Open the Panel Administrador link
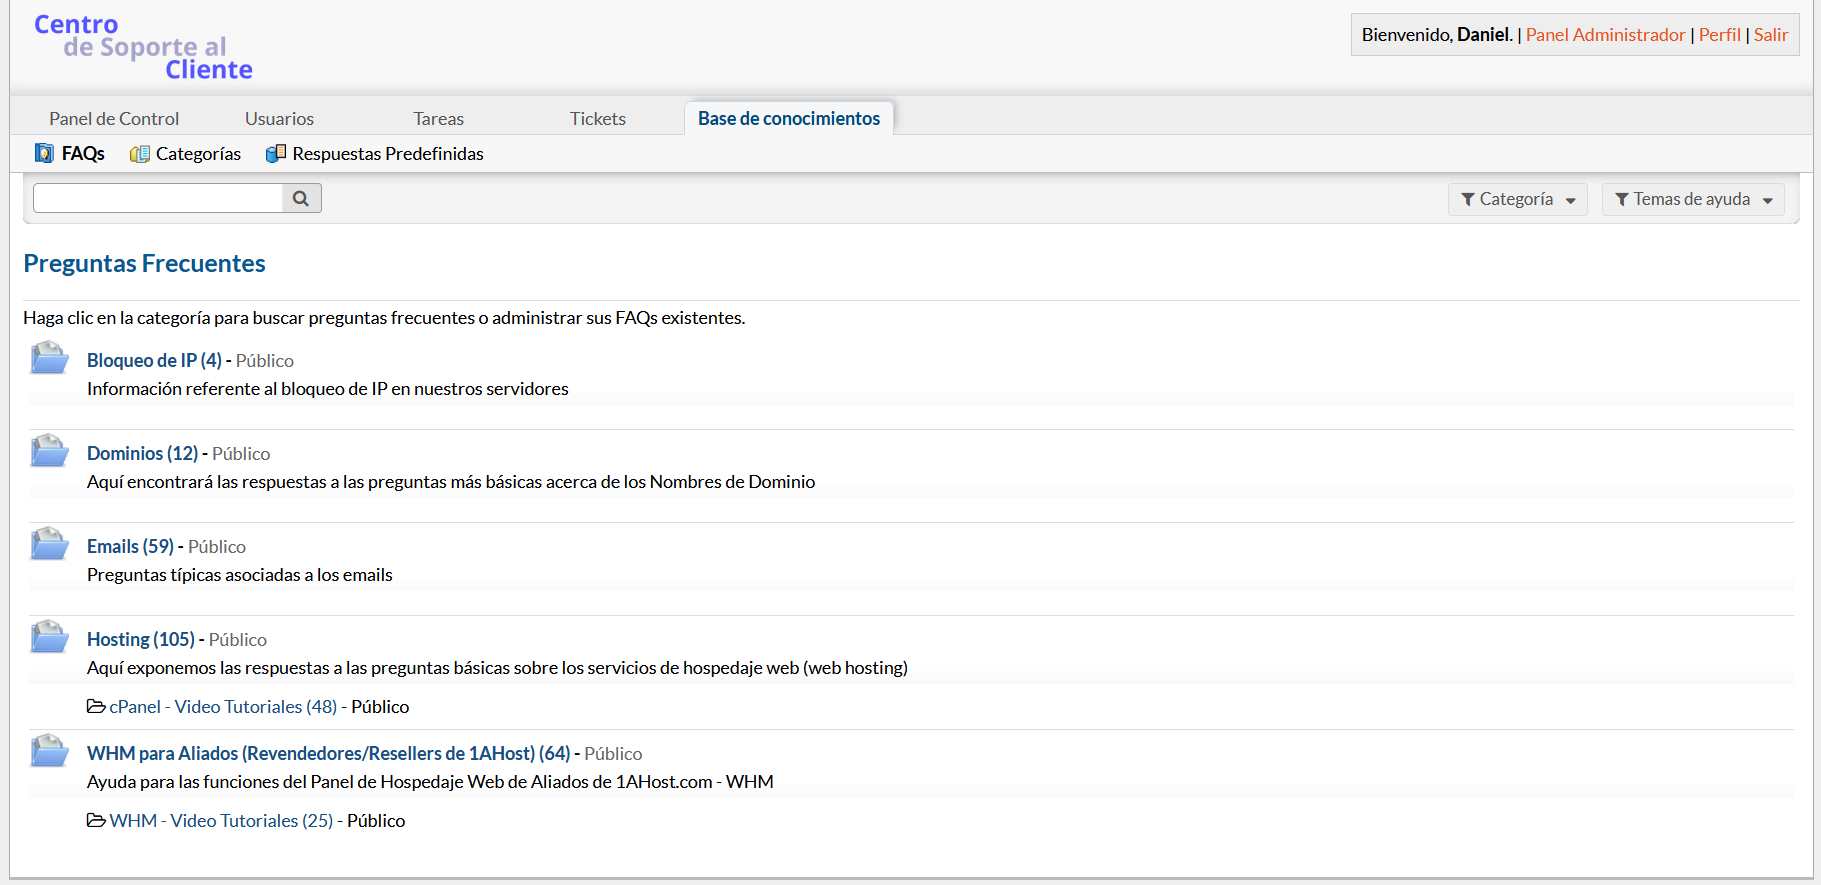The width and height of the screenshot is (1821, 885). [x=1605, y=34]
